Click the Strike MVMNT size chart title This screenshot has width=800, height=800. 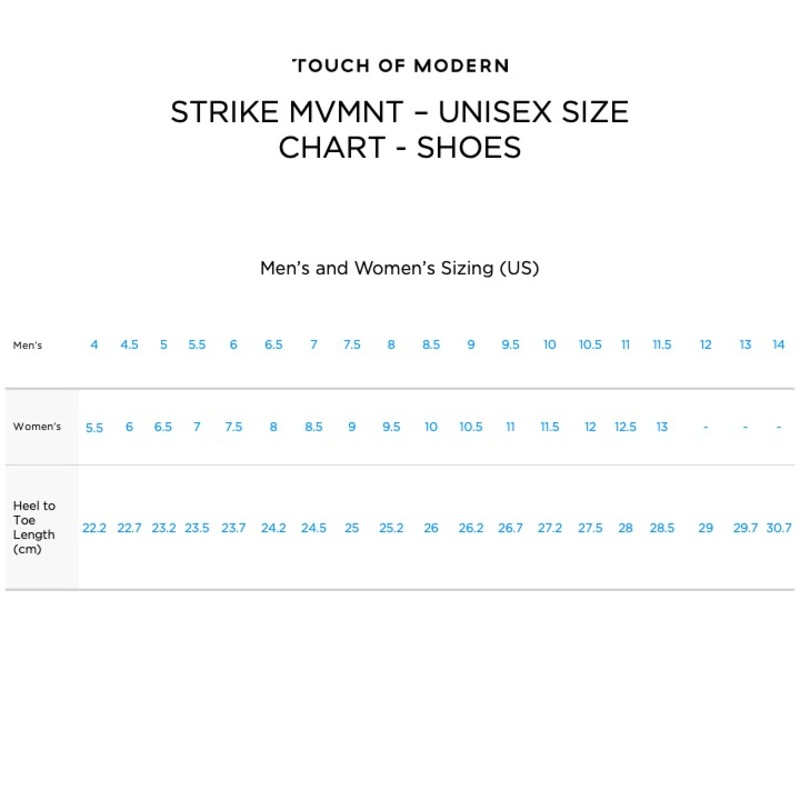(400, 129)
